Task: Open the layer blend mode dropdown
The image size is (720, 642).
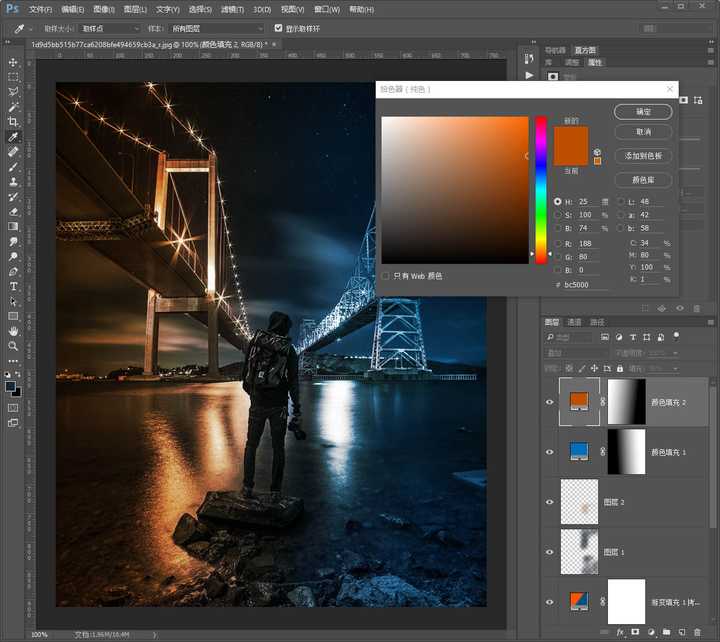Action: [576, 353]
